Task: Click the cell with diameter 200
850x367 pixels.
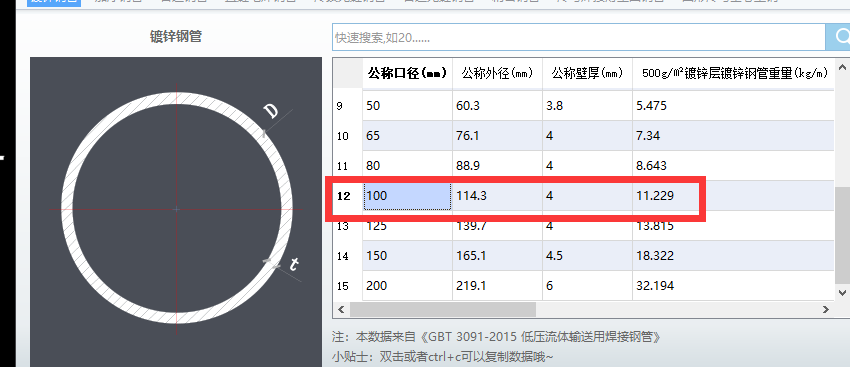Action: click(407, 286)
